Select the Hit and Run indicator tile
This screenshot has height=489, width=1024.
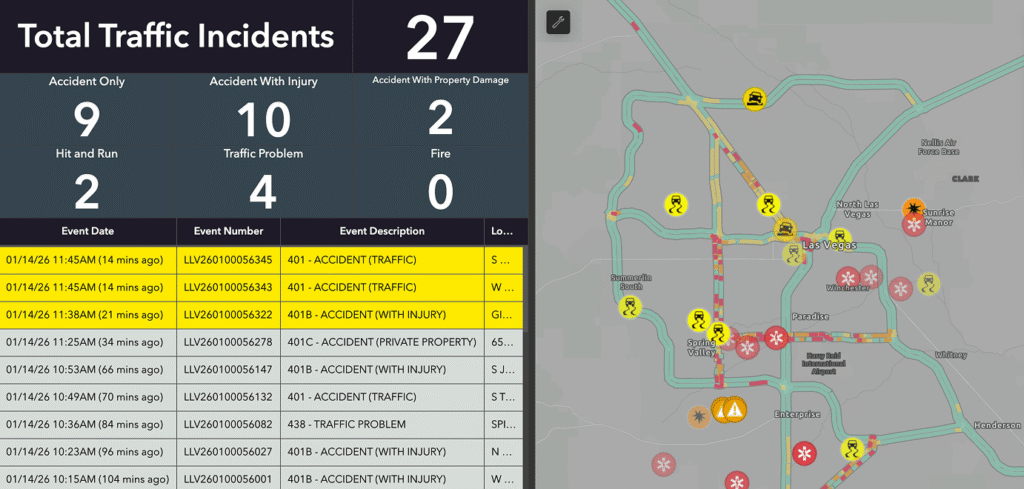coord(87,182)
